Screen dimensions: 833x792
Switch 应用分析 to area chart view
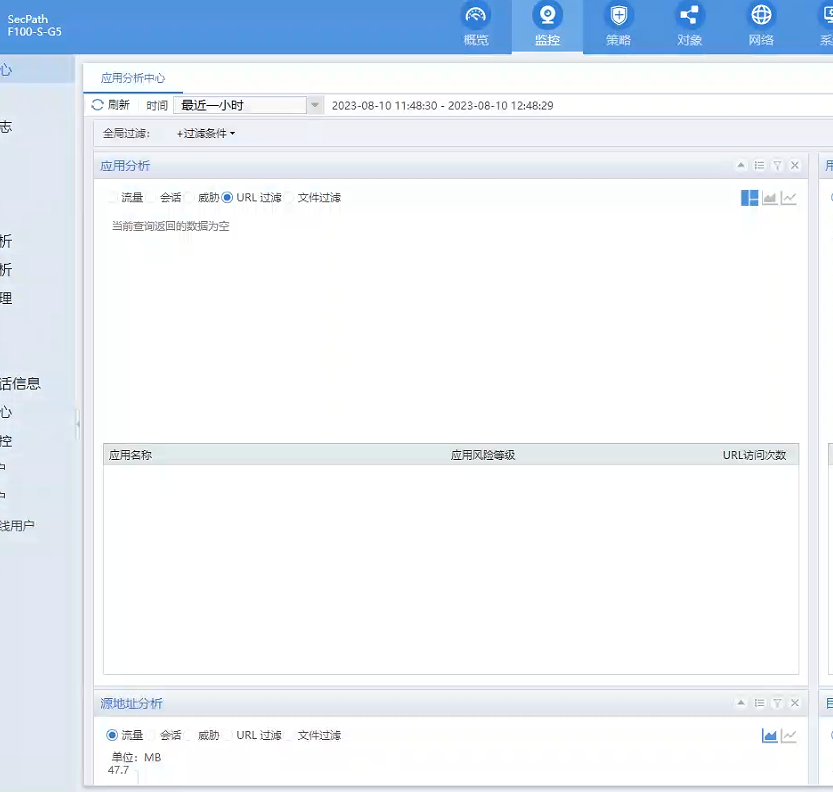click(x=769, y=198)
